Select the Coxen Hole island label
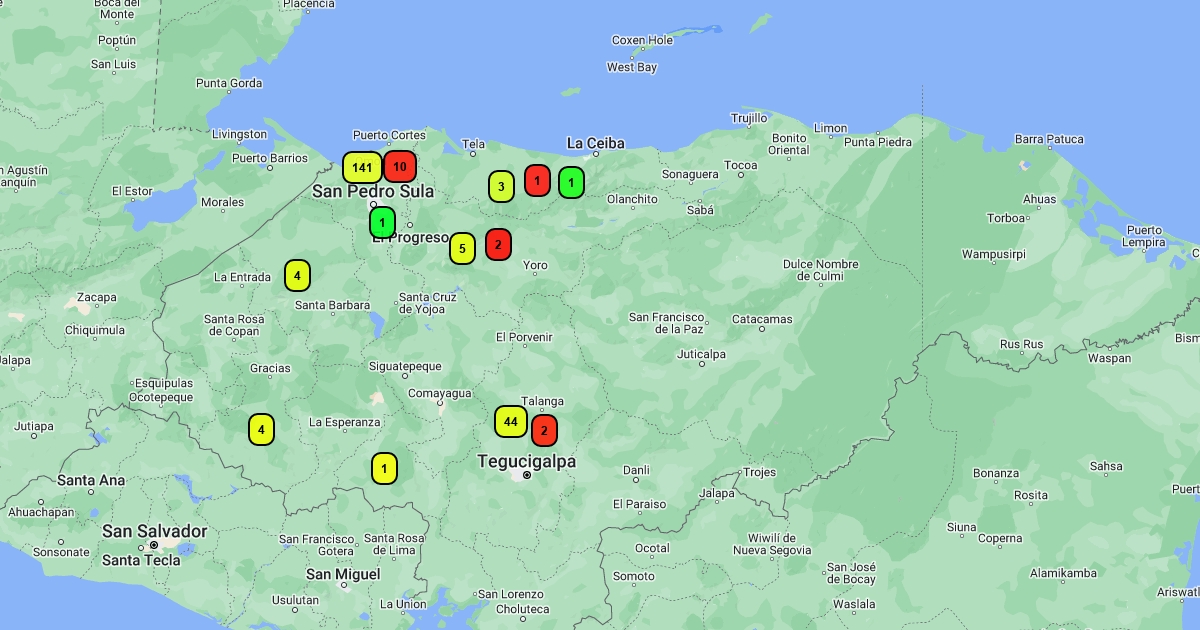This screenshot has height=630, width=1200. pyautogui.click(x=642, y=40)
